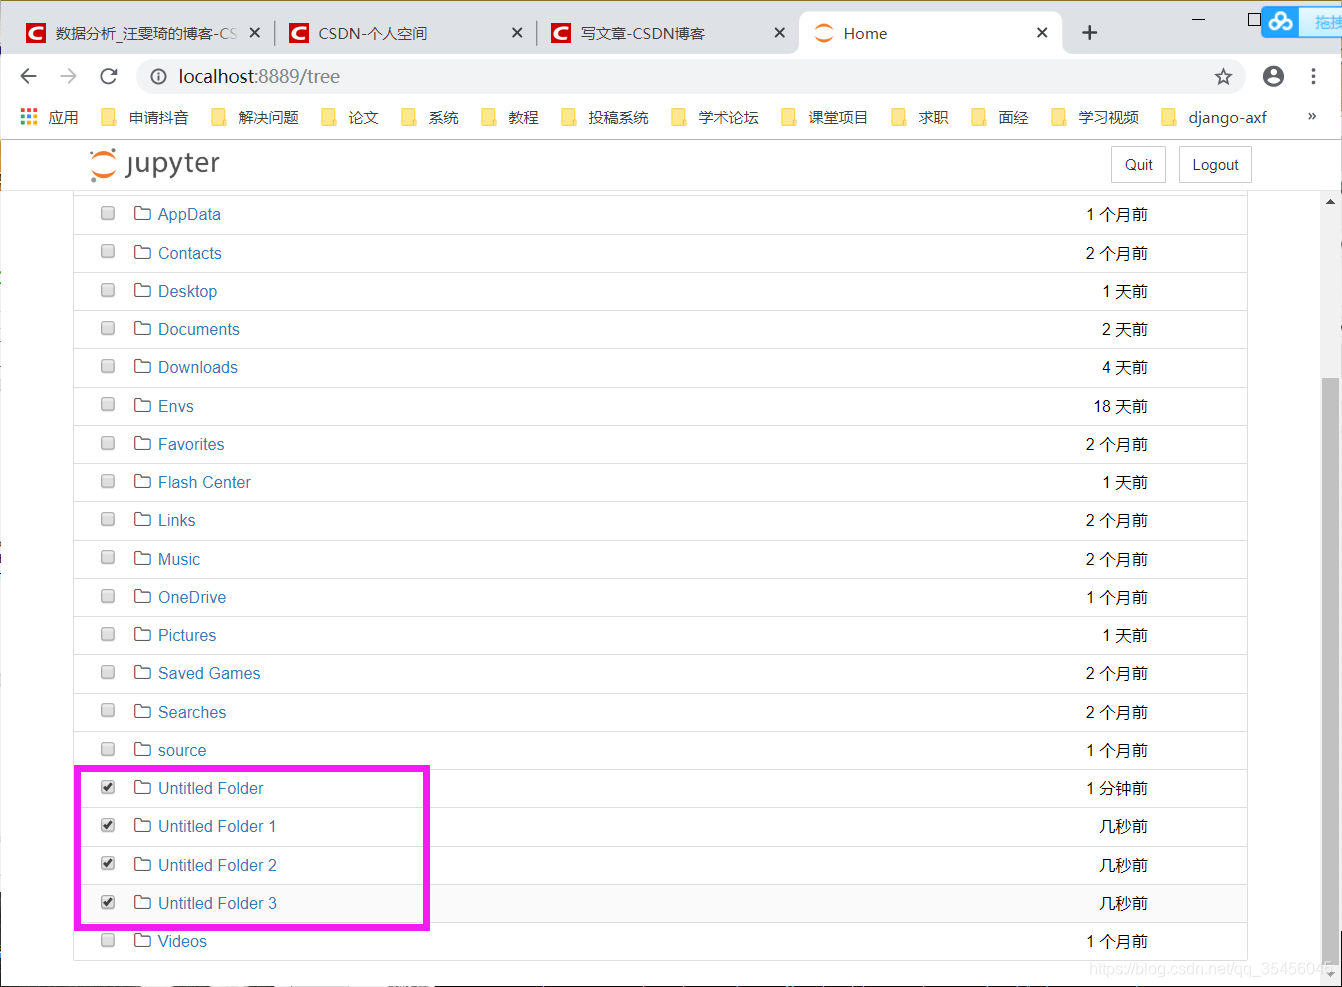1342x987 pixels.
Task: Click the OneDrive folder icon
Action: 142,596
